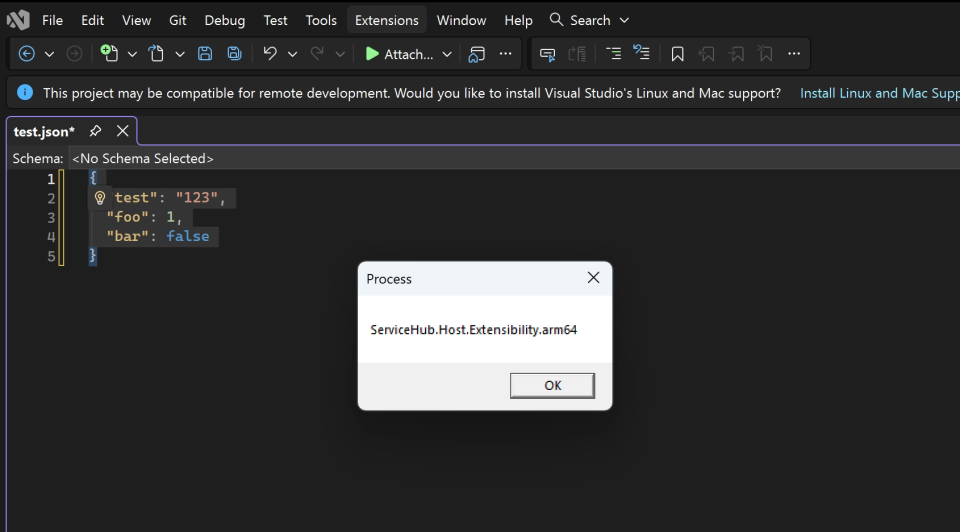
Task: Open the Tools menu
Action: [321, 20]
